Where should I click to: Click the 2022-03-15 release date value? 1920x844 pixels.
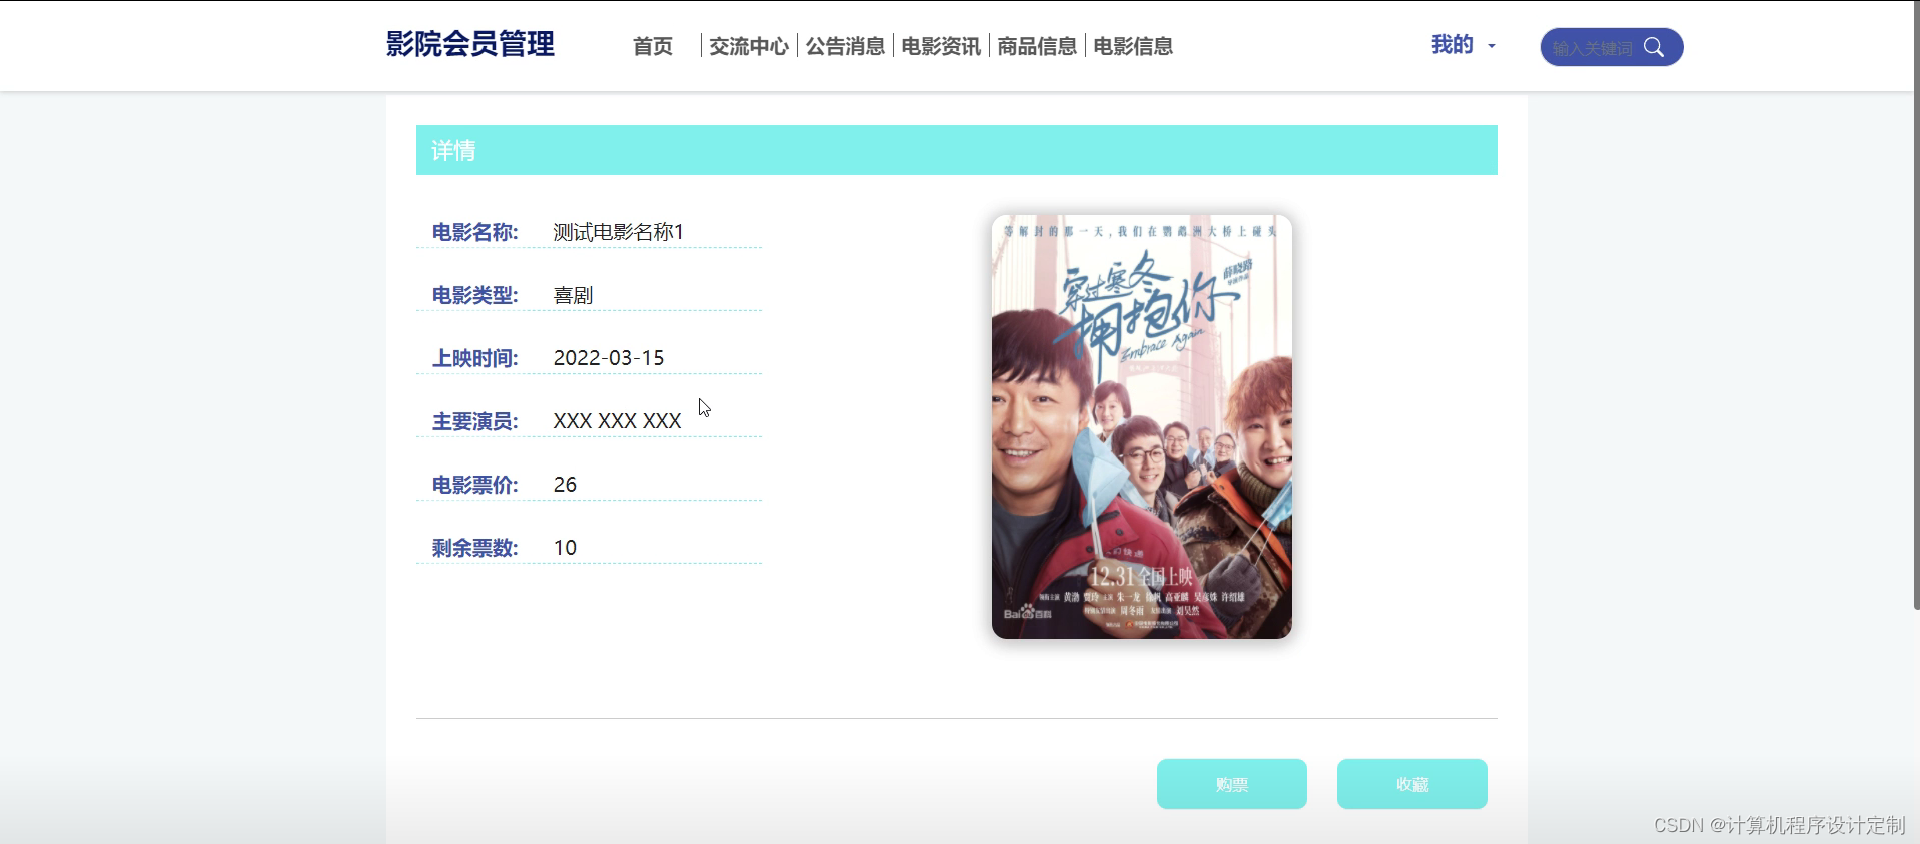[x=609, y=358]
